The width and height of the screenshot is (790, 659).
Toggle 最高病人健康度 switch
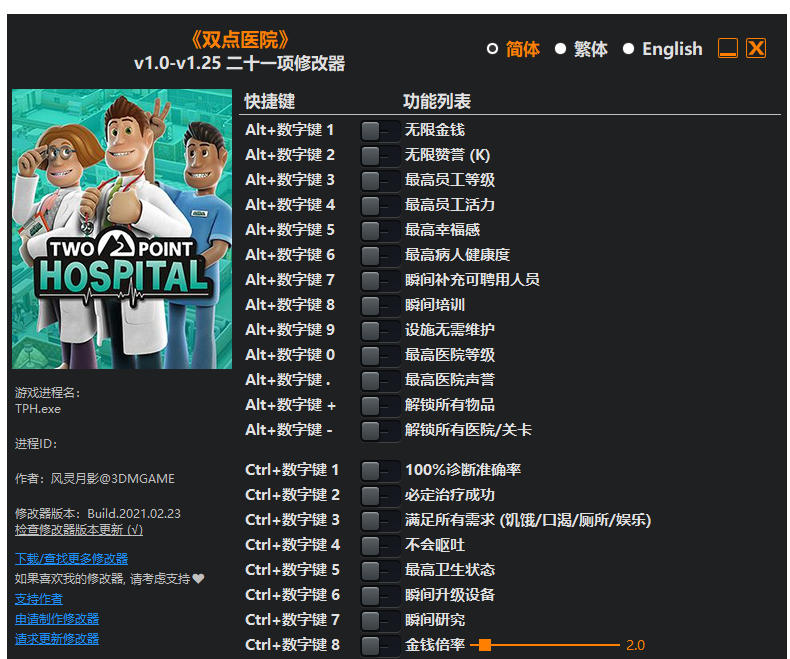tap(380, 255)
